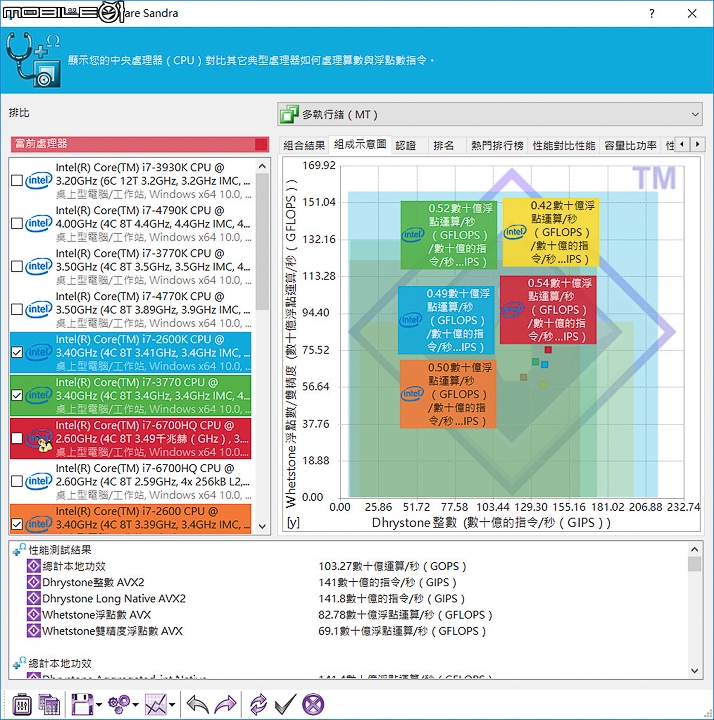Click yellow 0.42 GFLOPS chart label
This screenshot has width=714, height=720.
551,232
